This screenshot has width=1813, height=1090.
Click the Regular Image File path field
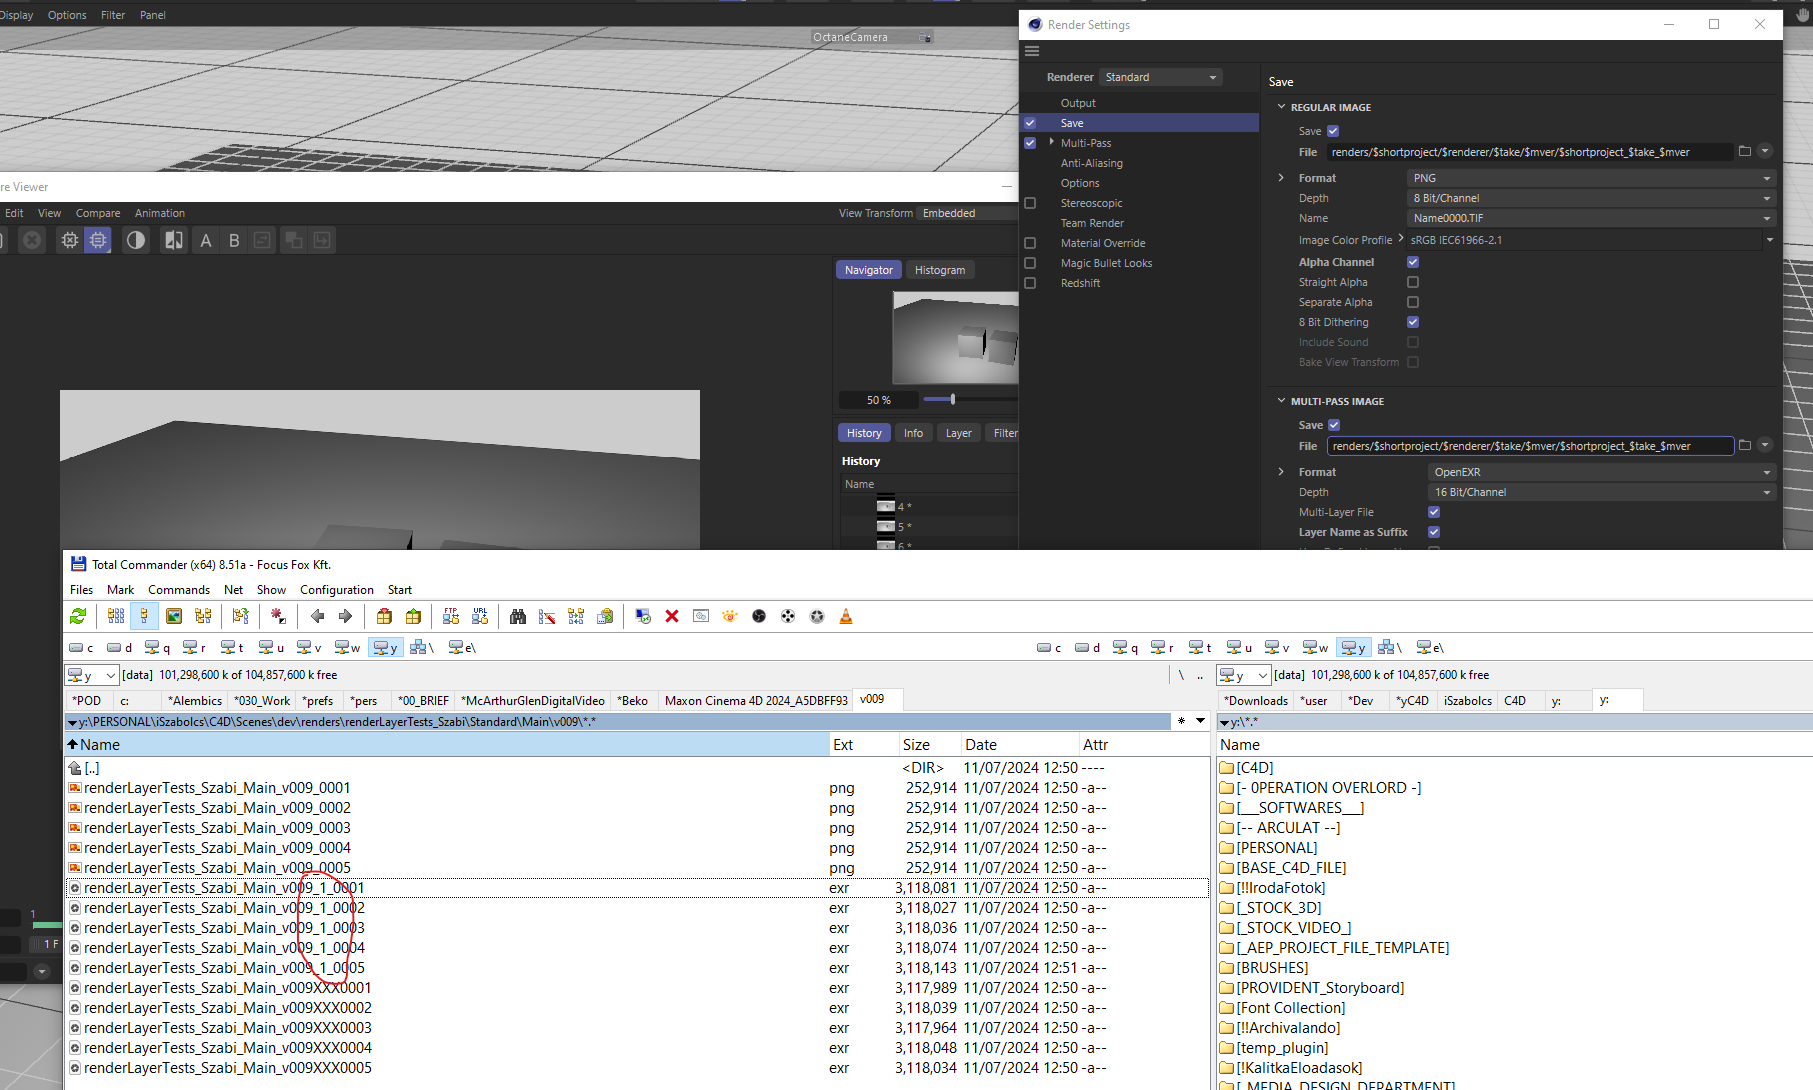(x=1530, y=152)
